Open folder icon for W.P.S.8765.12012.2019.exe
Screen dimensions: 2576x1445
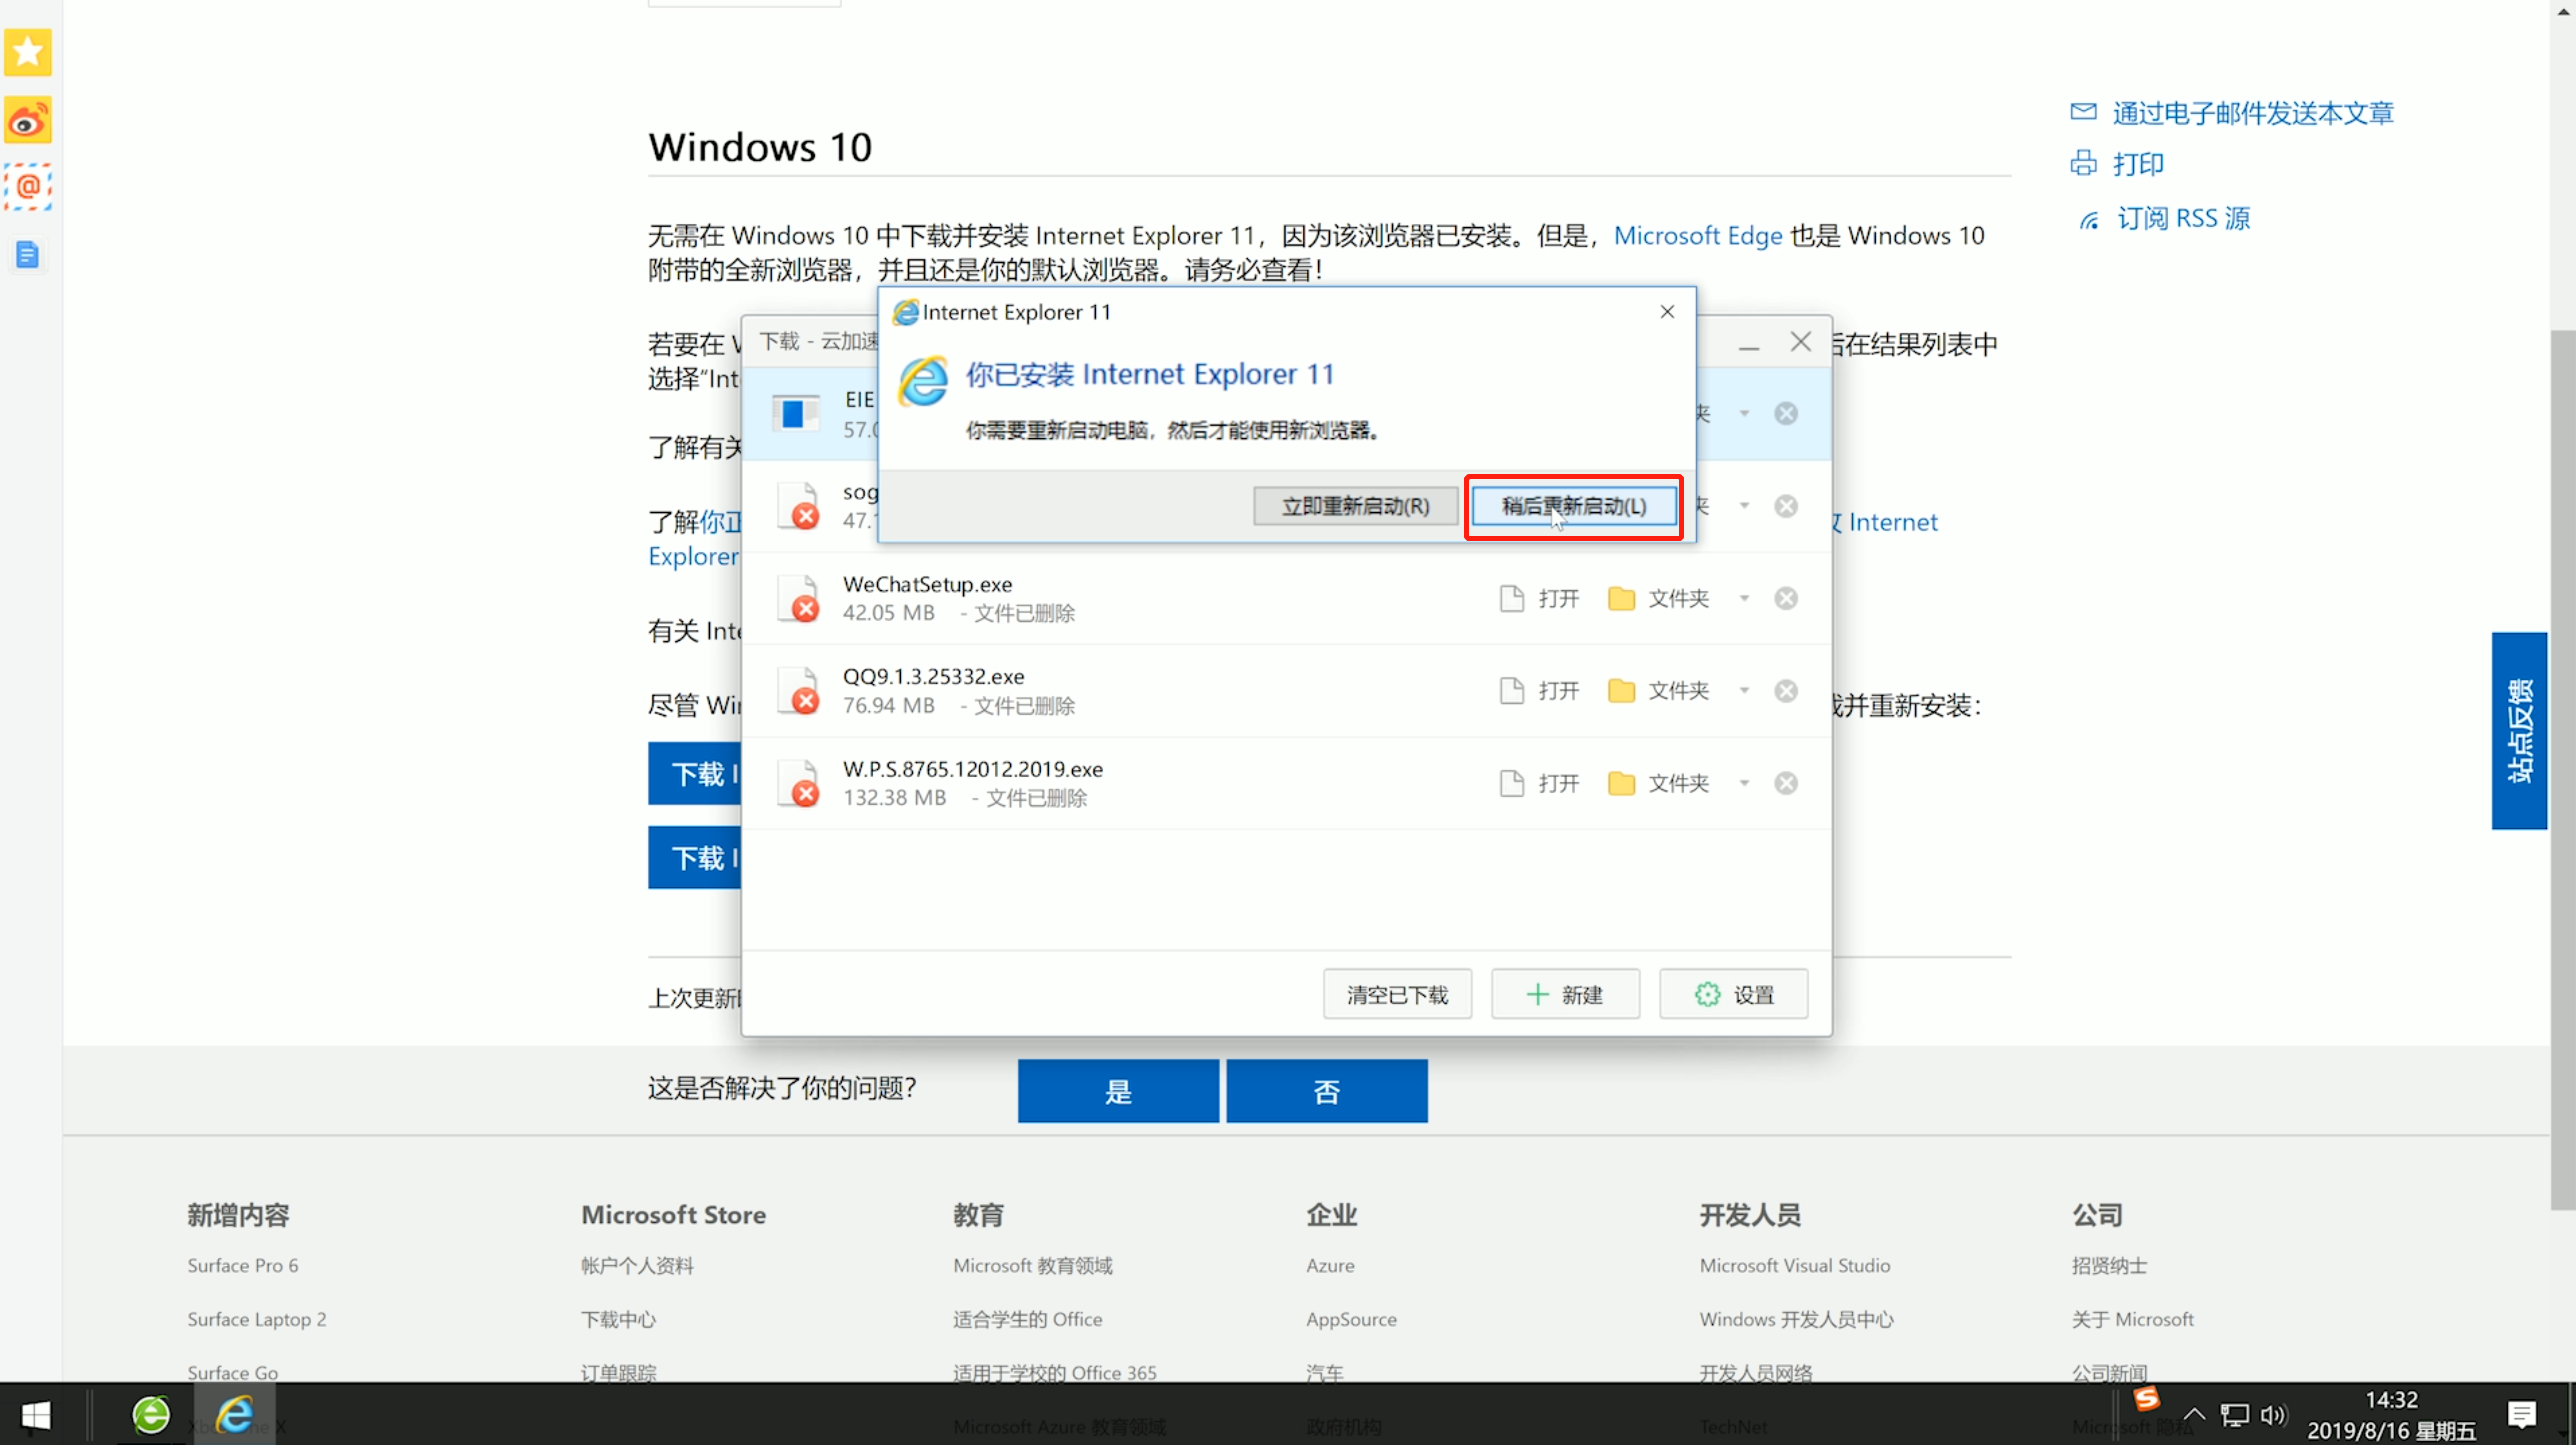coord(1621,783)
